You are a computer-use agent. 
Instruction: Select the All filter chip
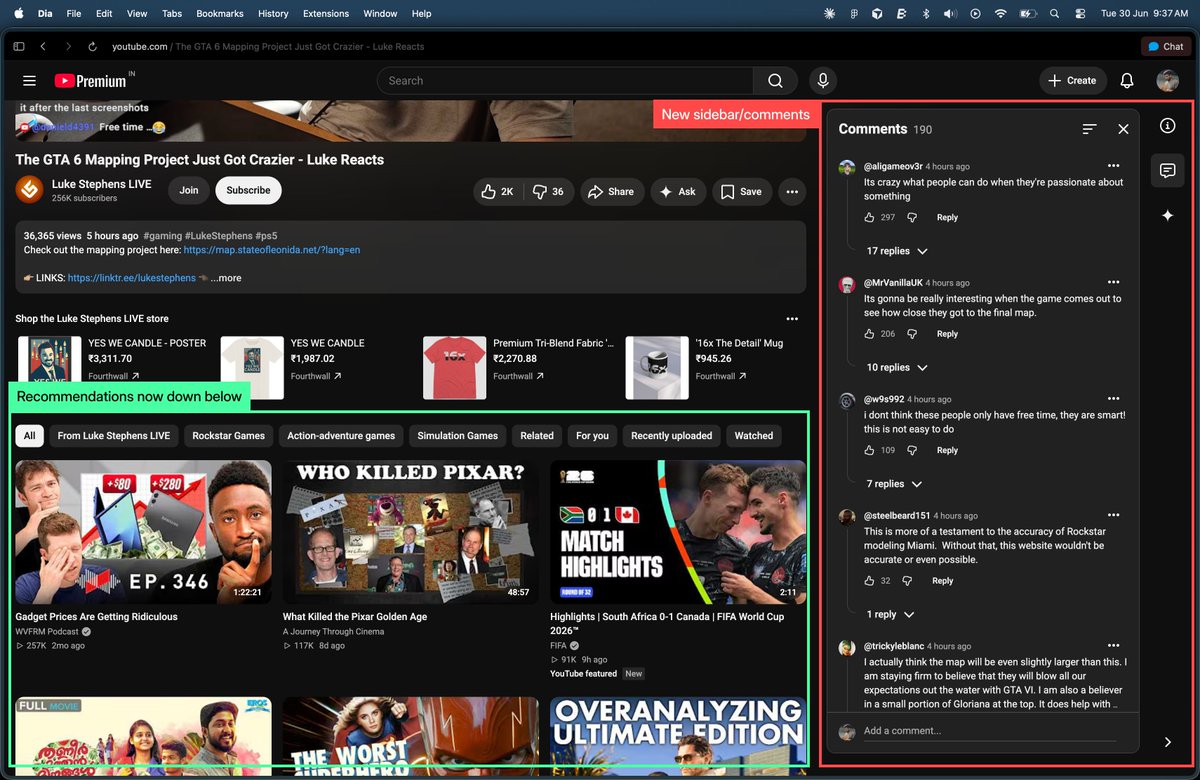click(29, 436)
